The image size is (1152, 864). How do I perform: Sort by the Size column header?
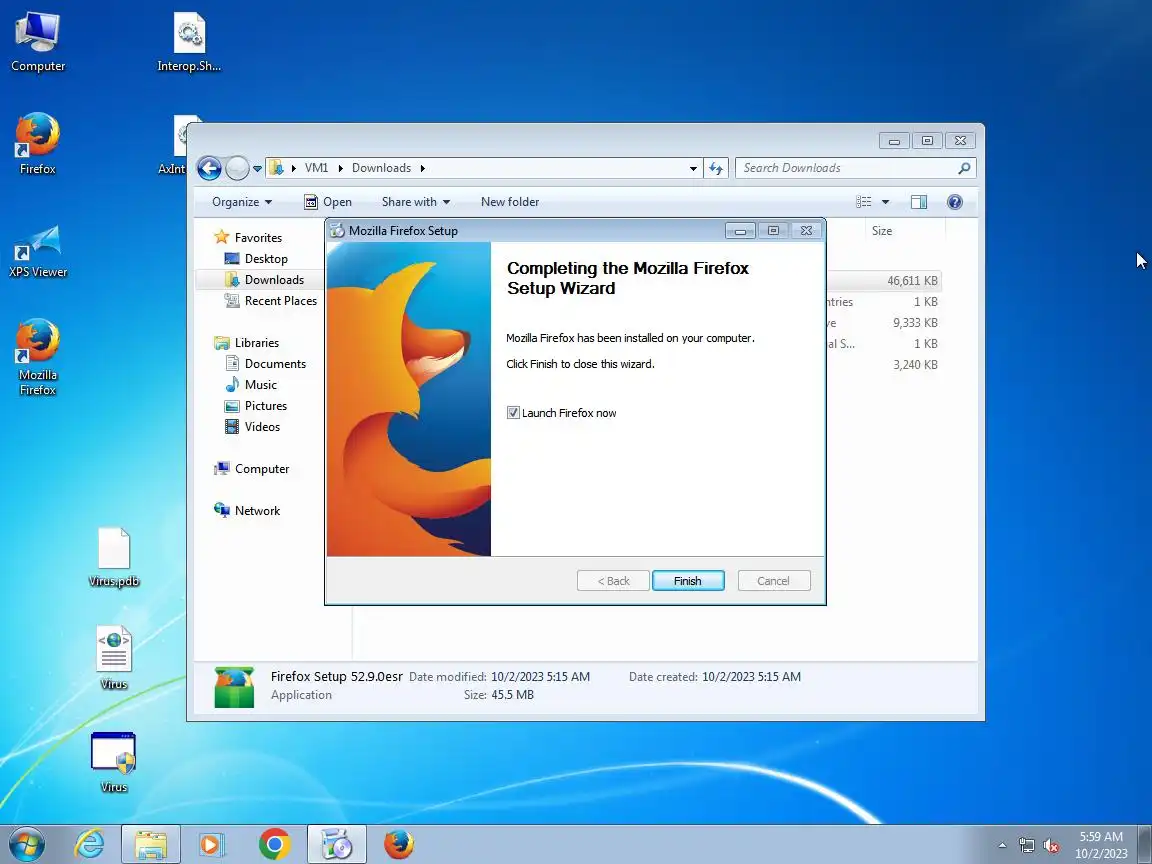[882, 231]
